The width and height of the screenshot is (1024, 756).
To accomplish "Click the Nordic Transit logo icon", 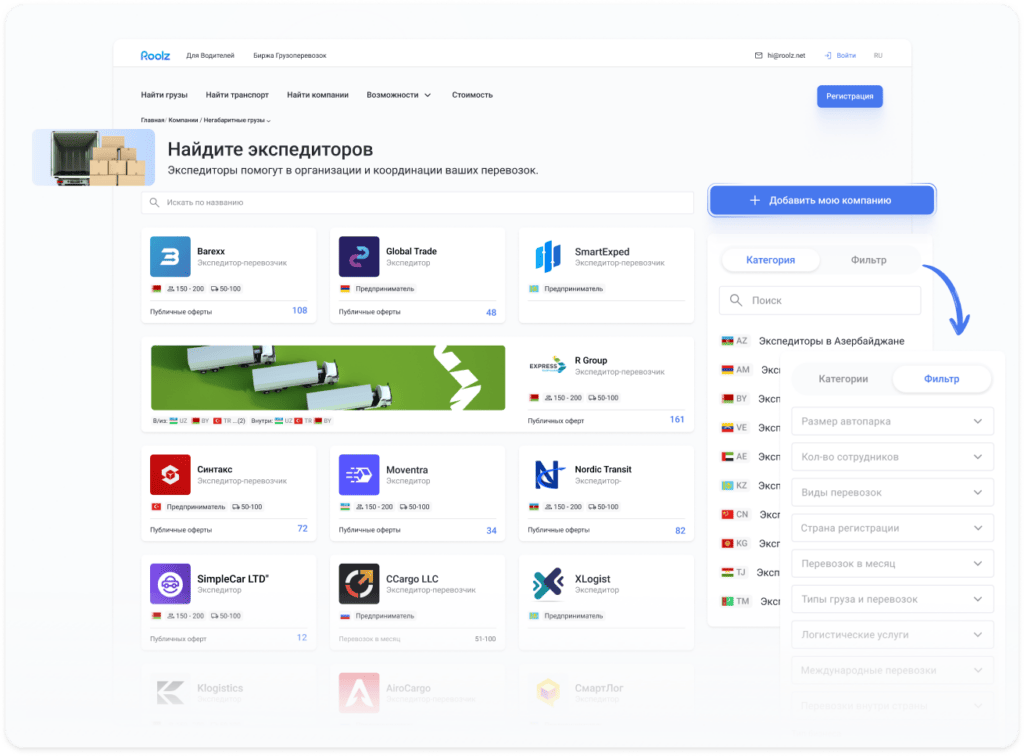I will 545,474.
